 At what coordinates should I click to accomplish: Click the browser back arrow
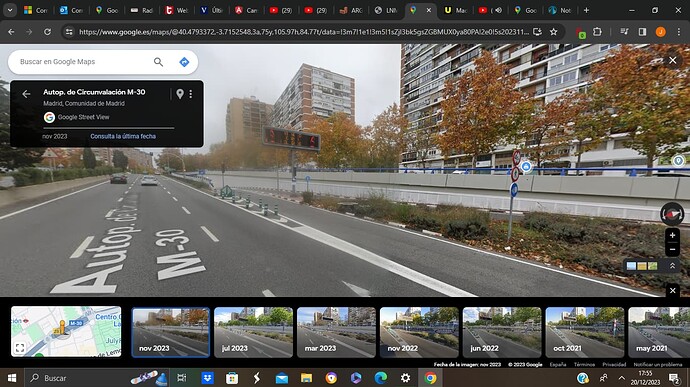(x=11, y=32)
